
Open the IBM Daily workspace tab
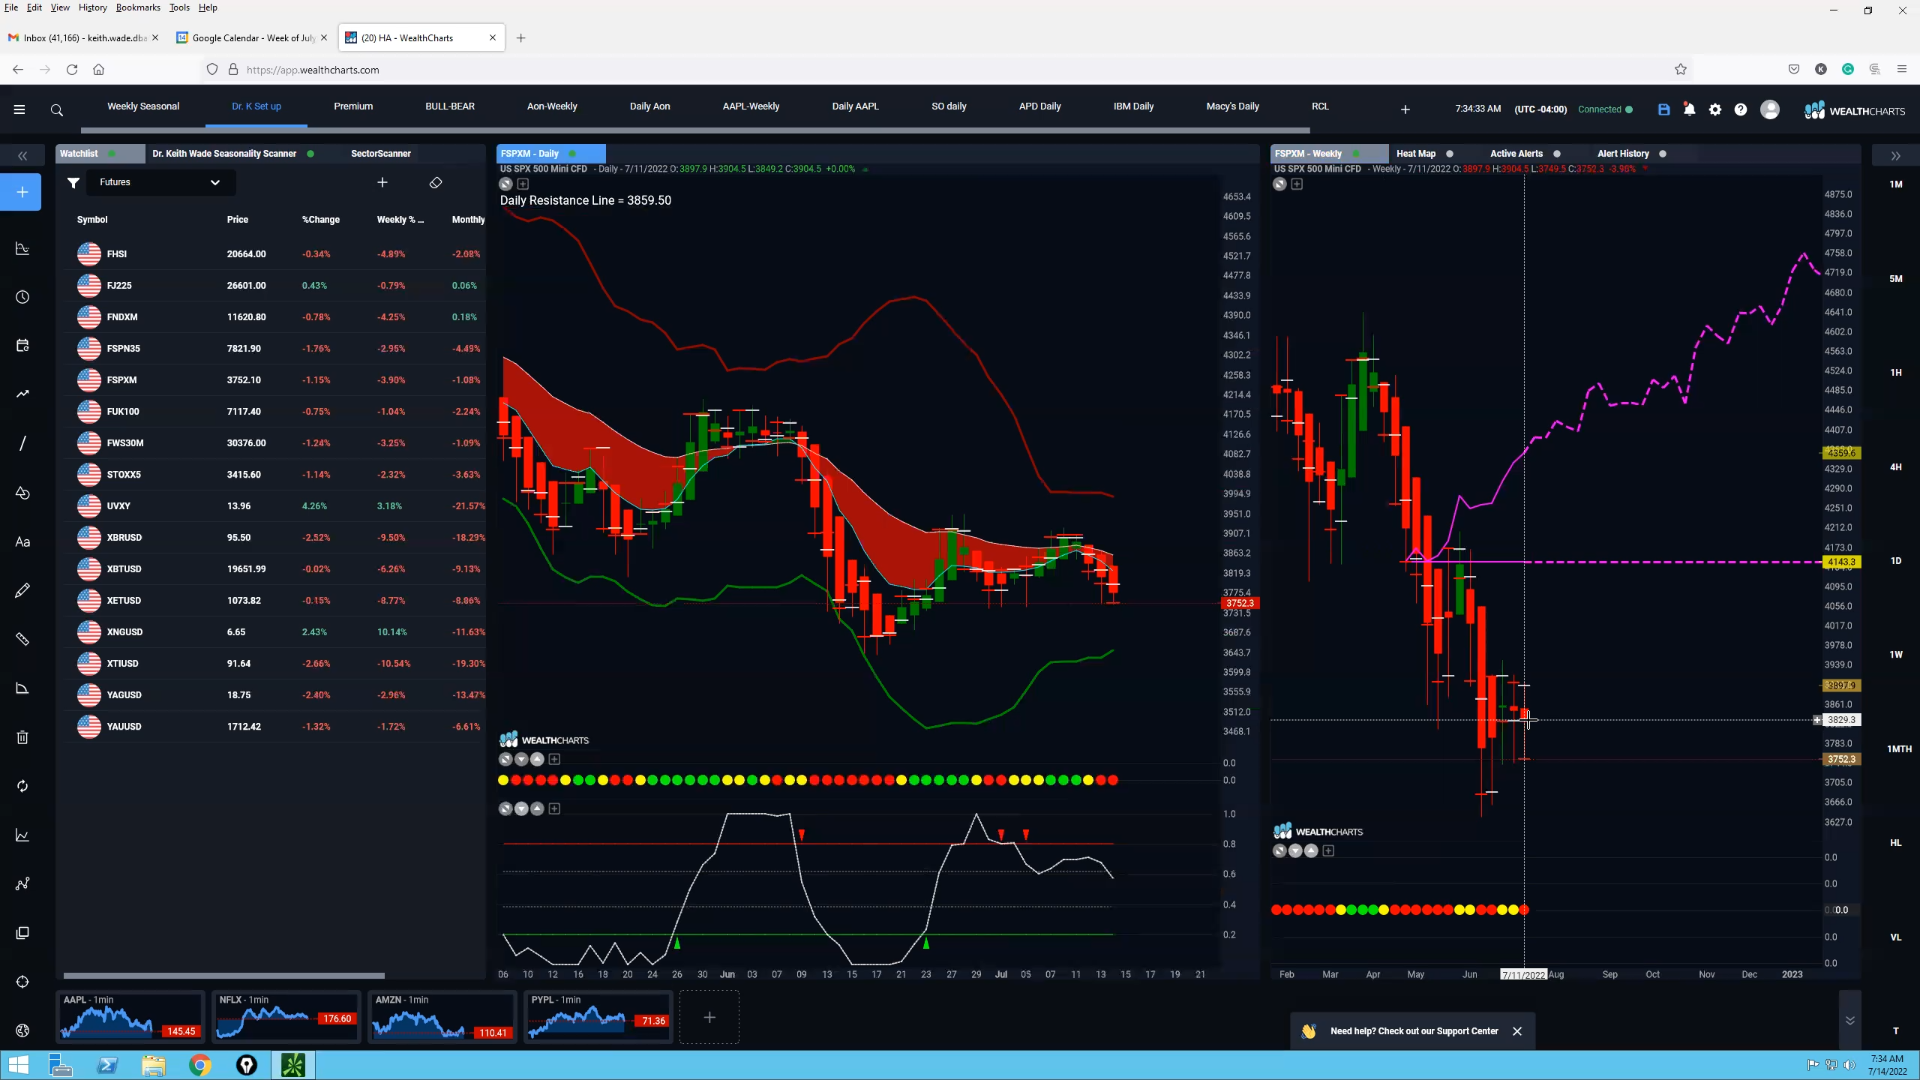[1133, 106]
